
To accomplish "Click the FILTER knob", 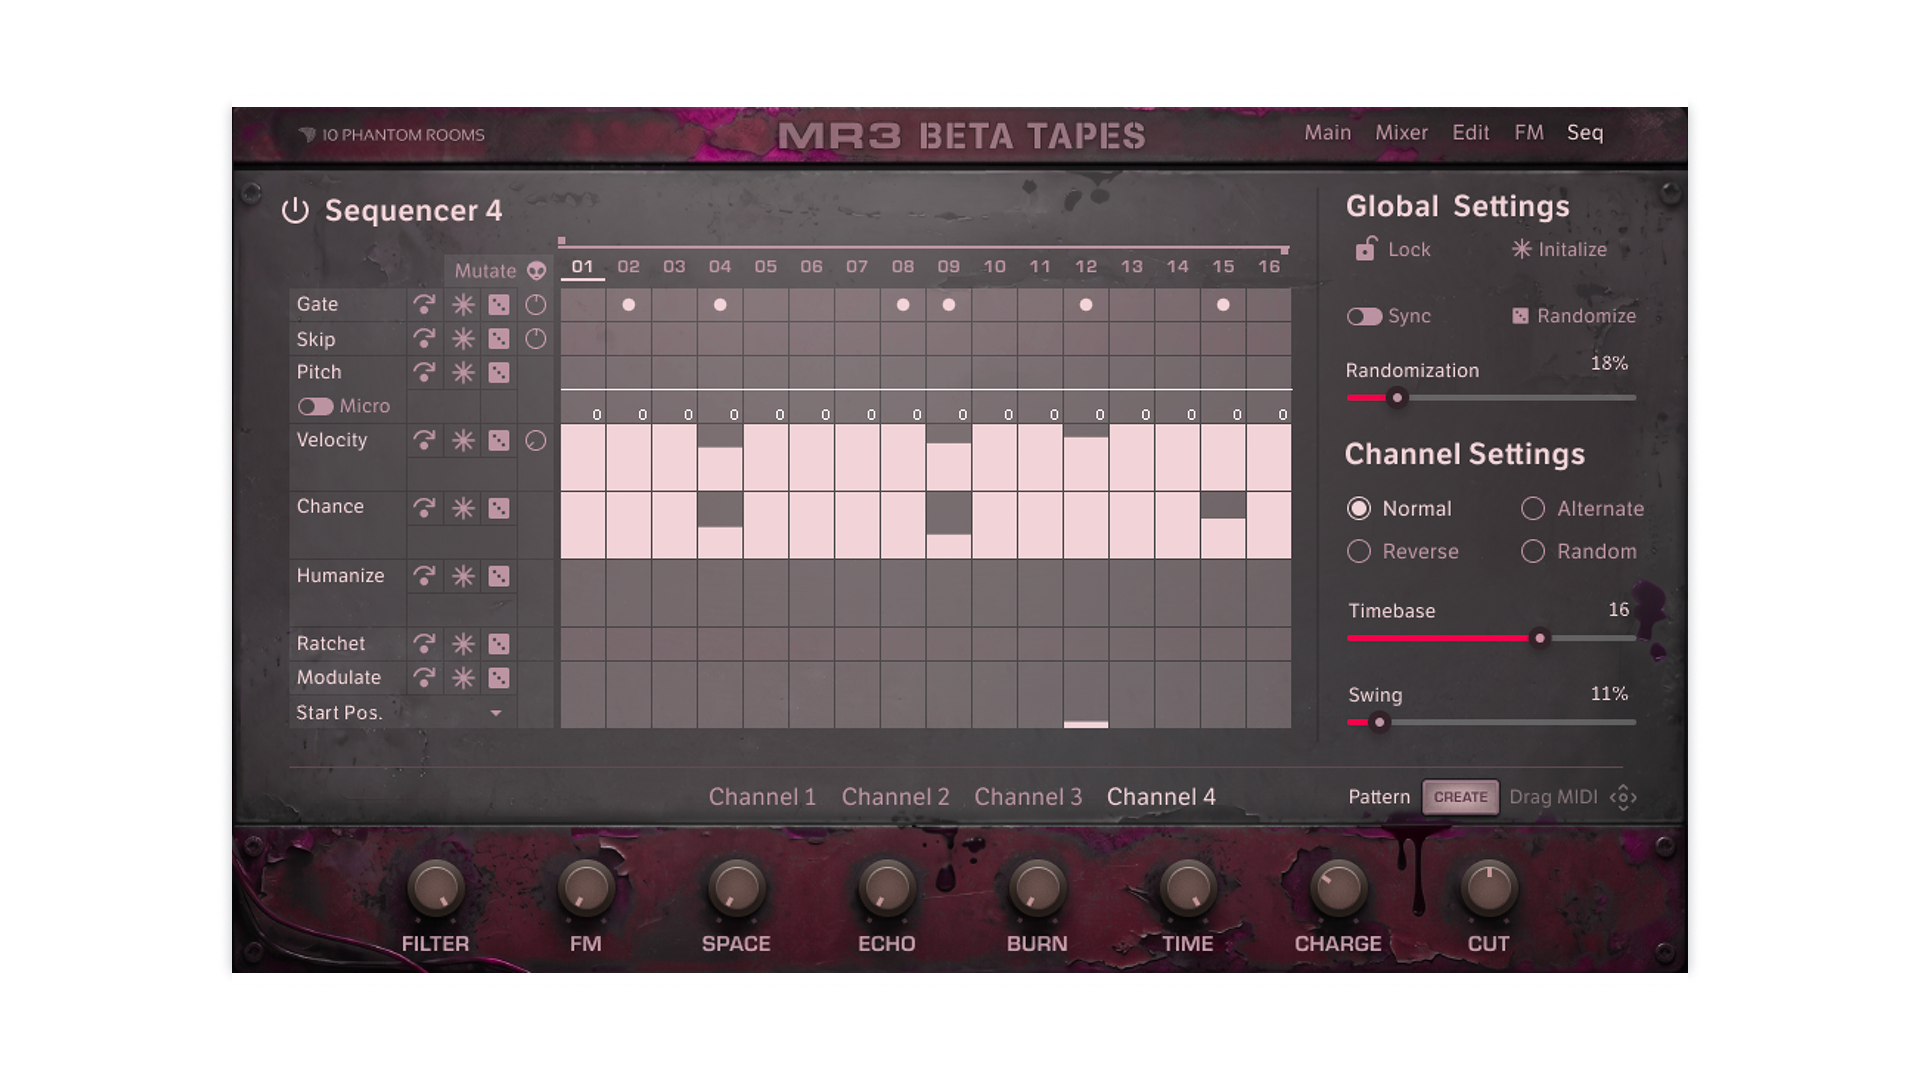I will 435,888.
